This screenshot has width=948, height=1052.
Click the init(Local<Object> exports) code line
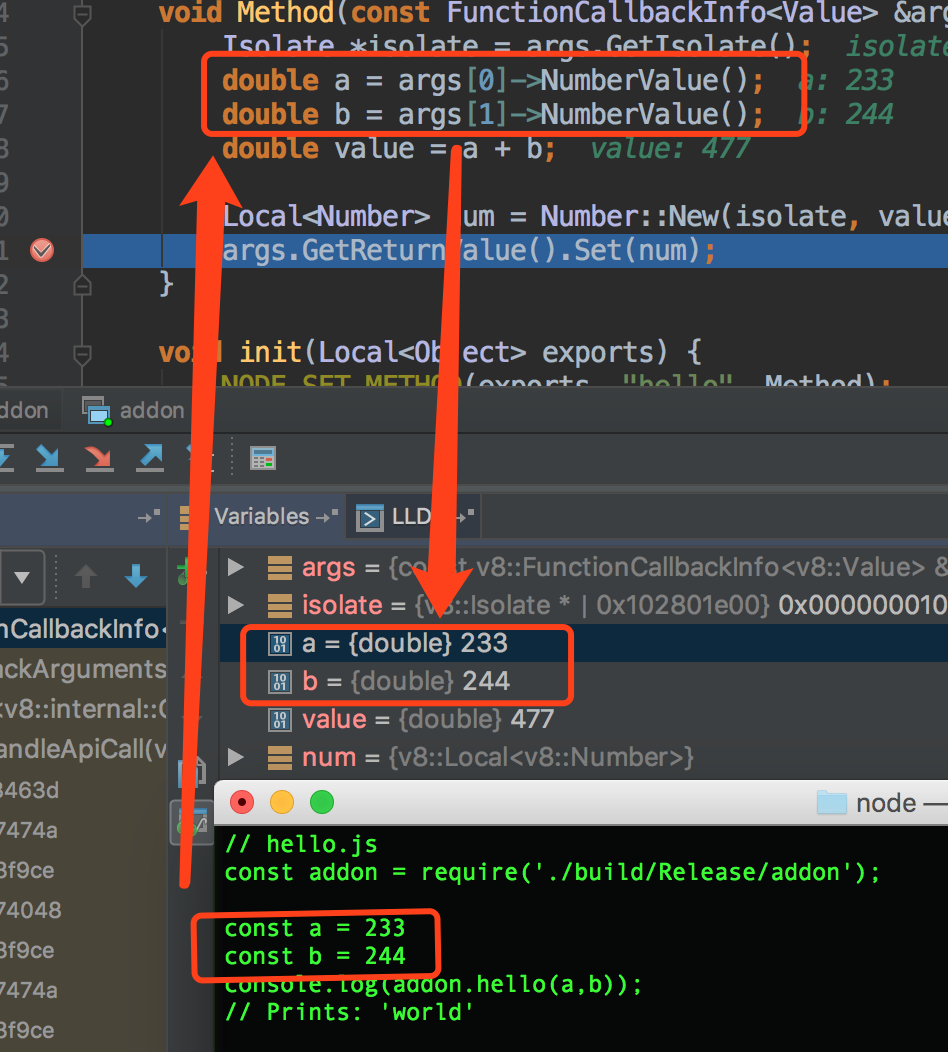point(429,352)
